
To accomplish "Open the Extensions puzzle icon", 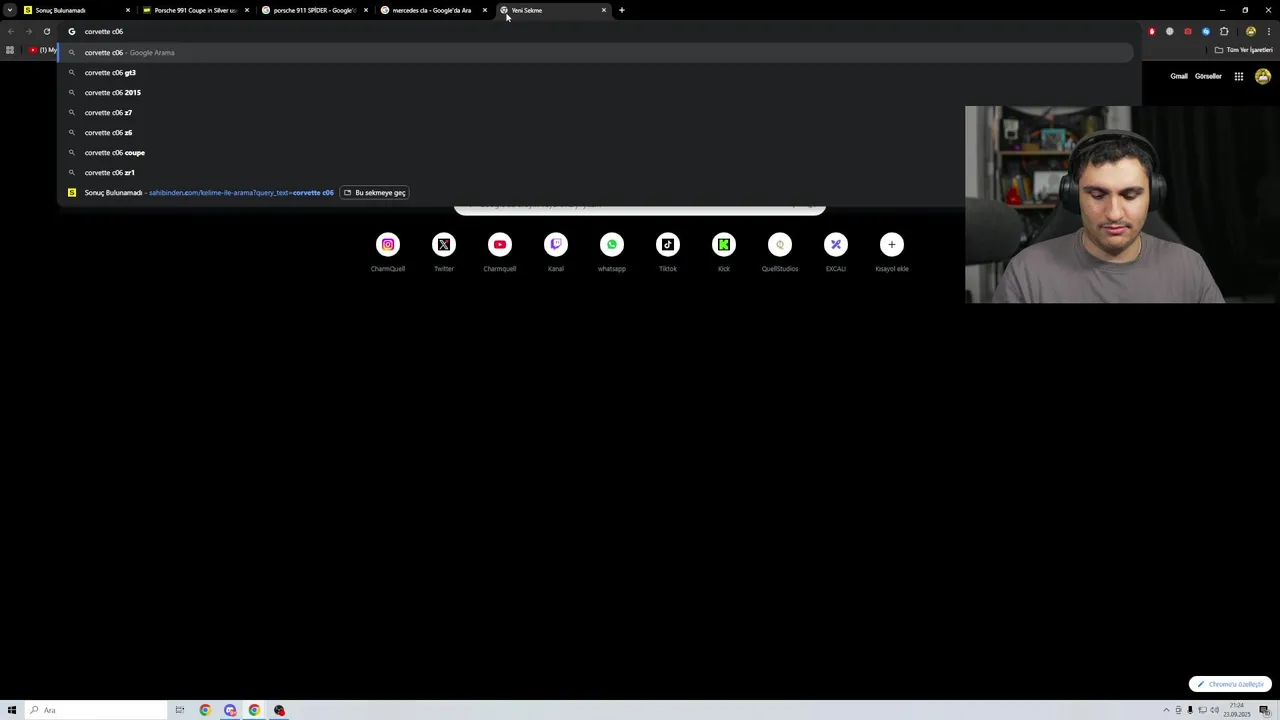I will [x=1224, y=31].
